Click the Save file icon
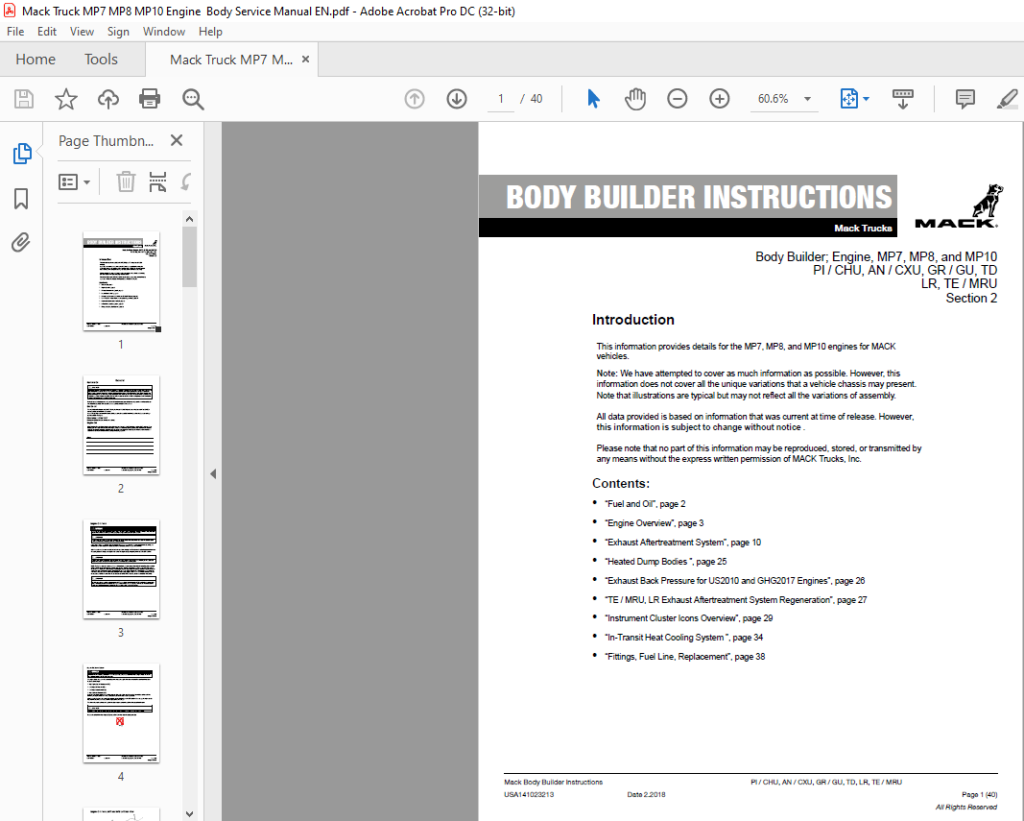The height and width of the screenshot is (821, 1024). (24, 99)
